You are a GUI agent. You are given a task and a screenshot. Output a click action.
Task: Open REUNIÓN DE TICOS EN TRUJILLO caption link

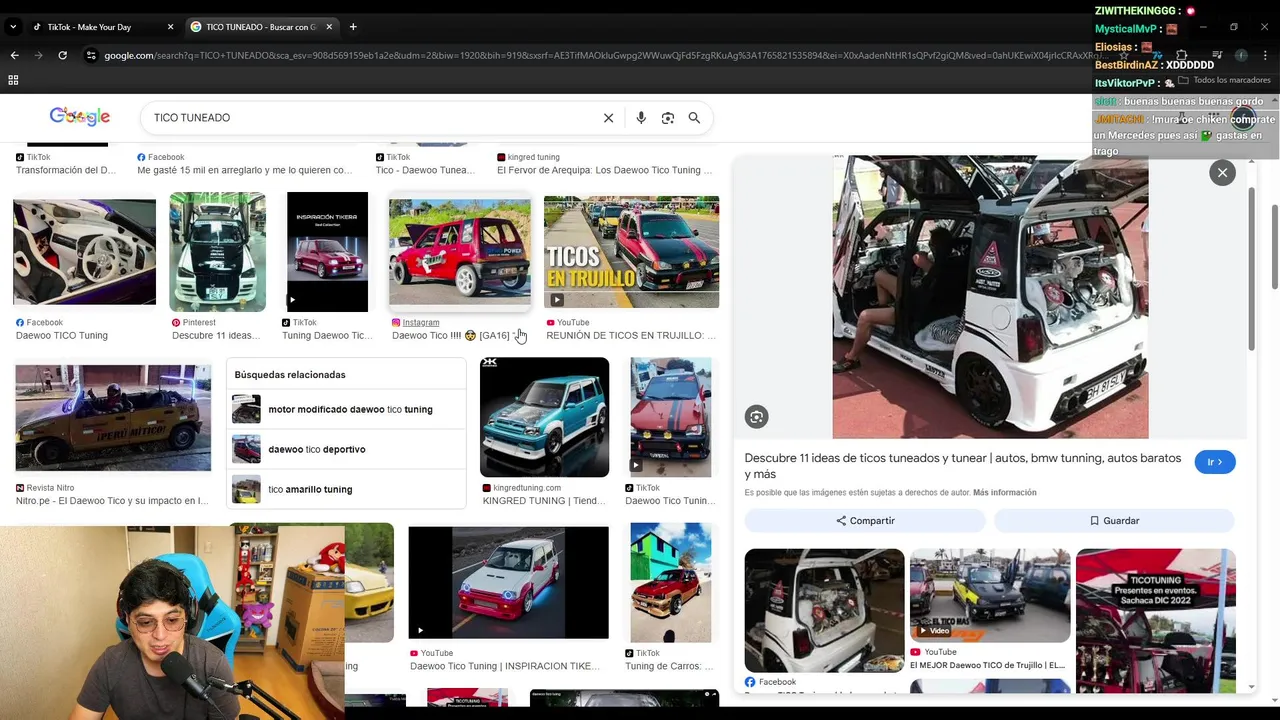(631, 336)
